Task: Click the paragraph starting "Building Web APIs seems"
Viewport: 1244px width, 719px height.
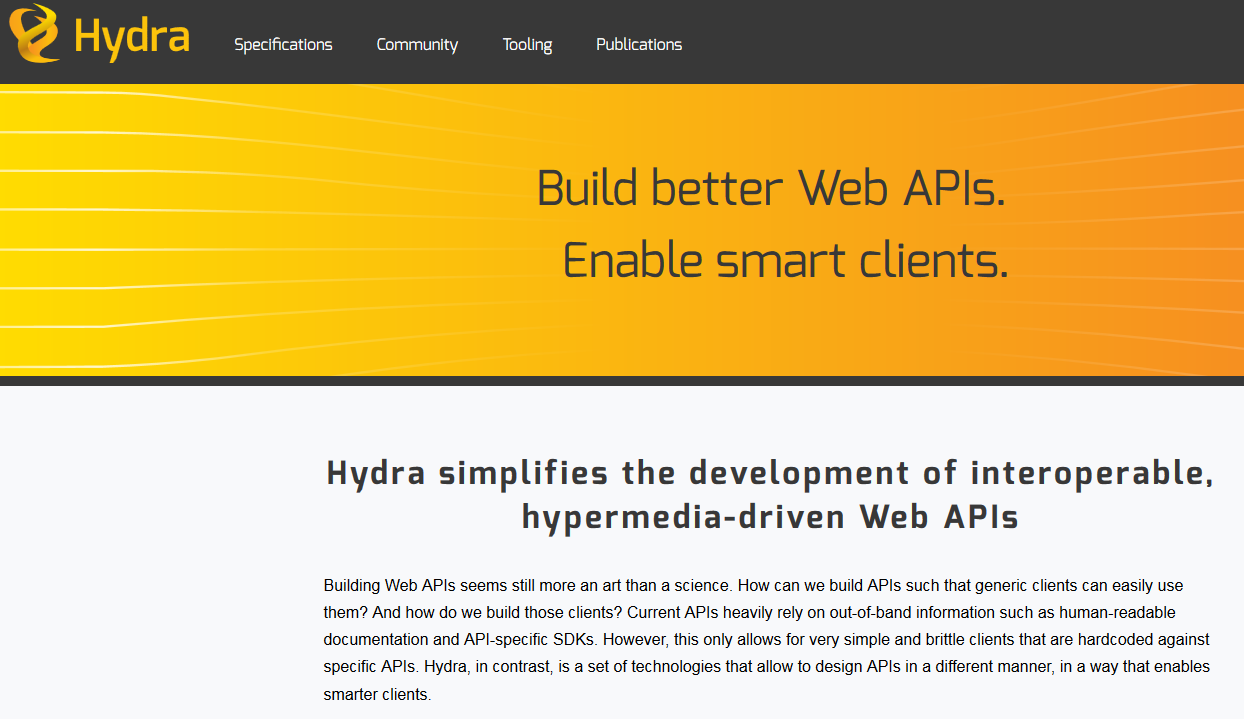Action: coord(768,639)
